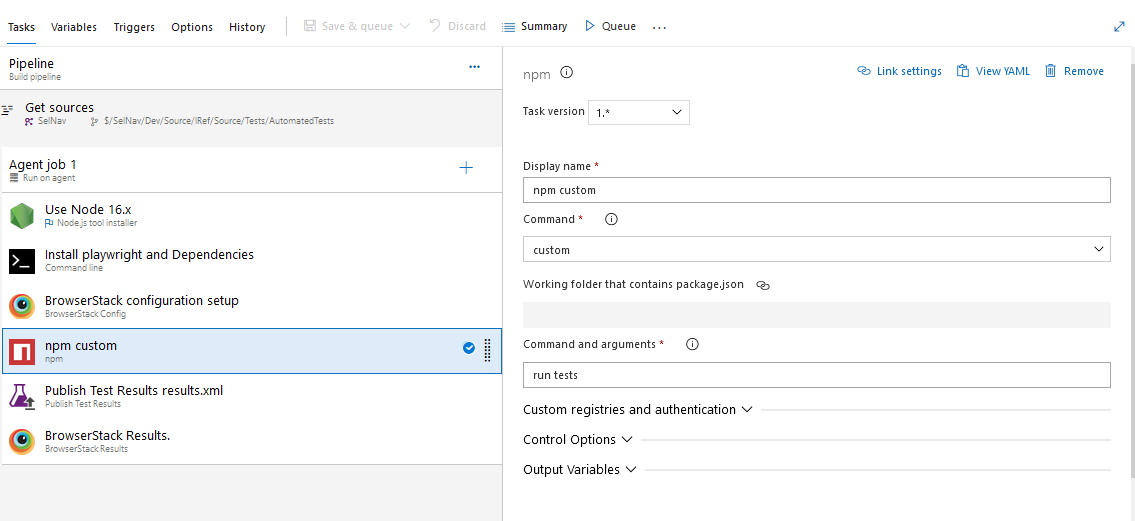
Task: Click the command line terminal icon
Action: 22,261
